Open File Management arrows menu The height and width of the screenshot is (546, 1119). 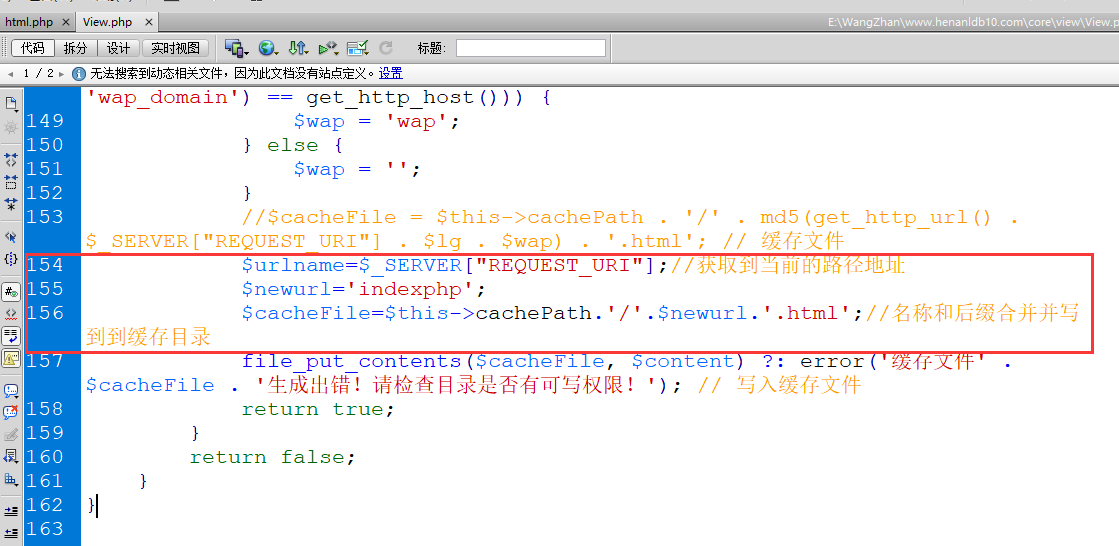pyautogui.click(x=298, y=49)
